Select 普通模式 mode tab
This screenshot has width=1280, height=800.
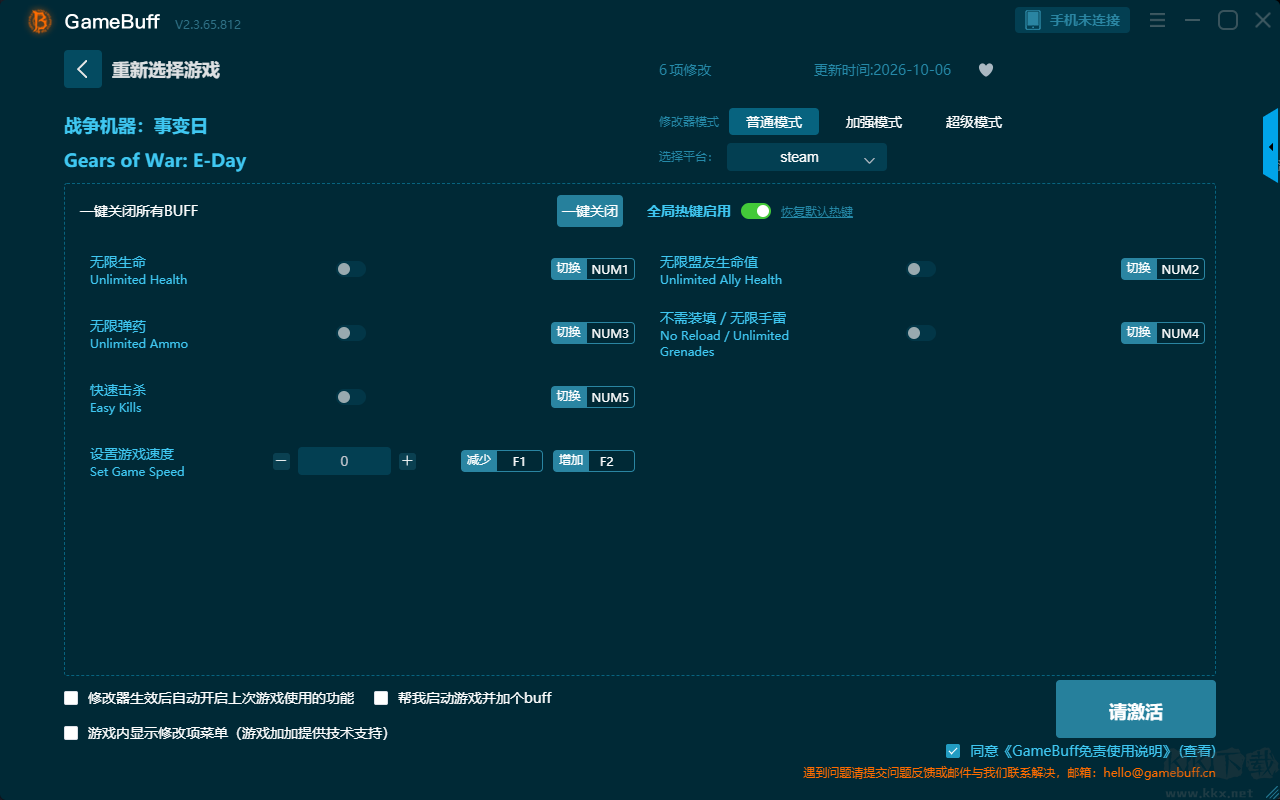(774, 122)
